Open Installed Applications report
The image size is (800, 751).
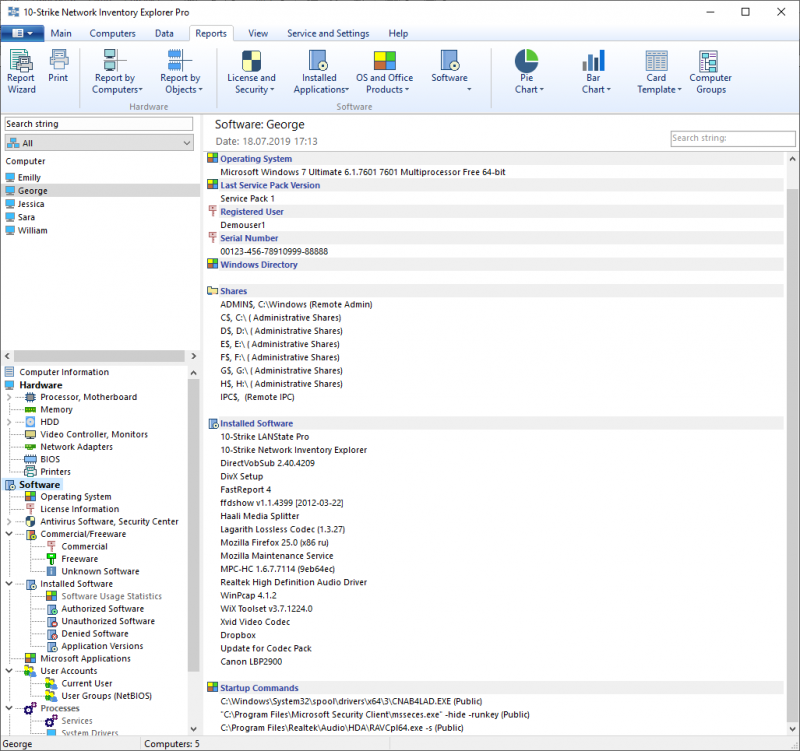click(x=319, y=72)
